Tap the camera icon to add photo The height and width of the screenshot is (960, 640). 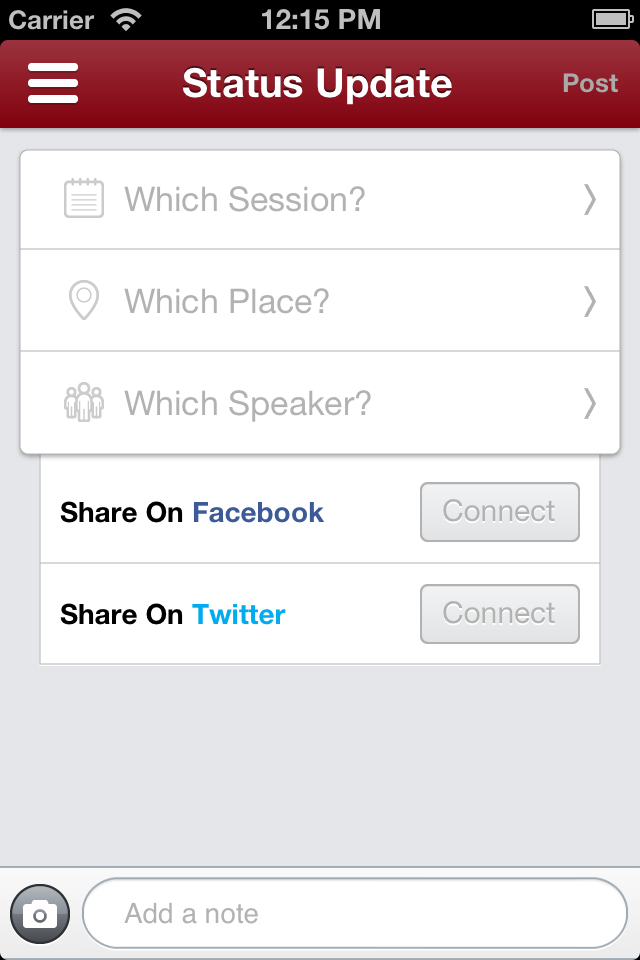(40, 914)
